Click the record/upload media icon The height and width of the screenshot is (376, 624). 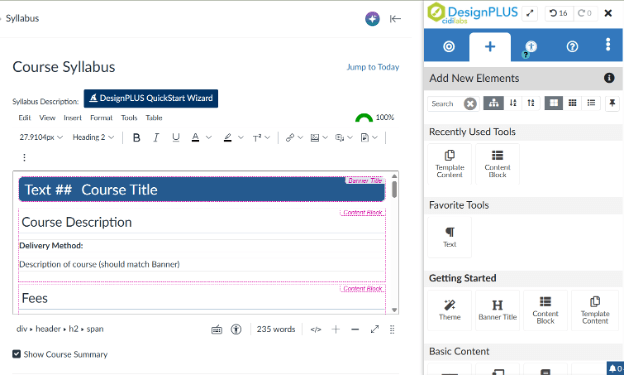click(339, 138)
